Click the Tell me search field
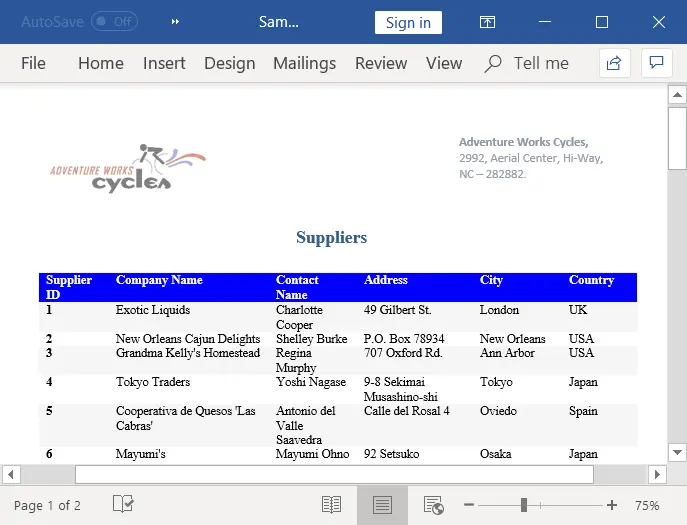The height and width of the screenshot is (525, 687). coord(541,63)
